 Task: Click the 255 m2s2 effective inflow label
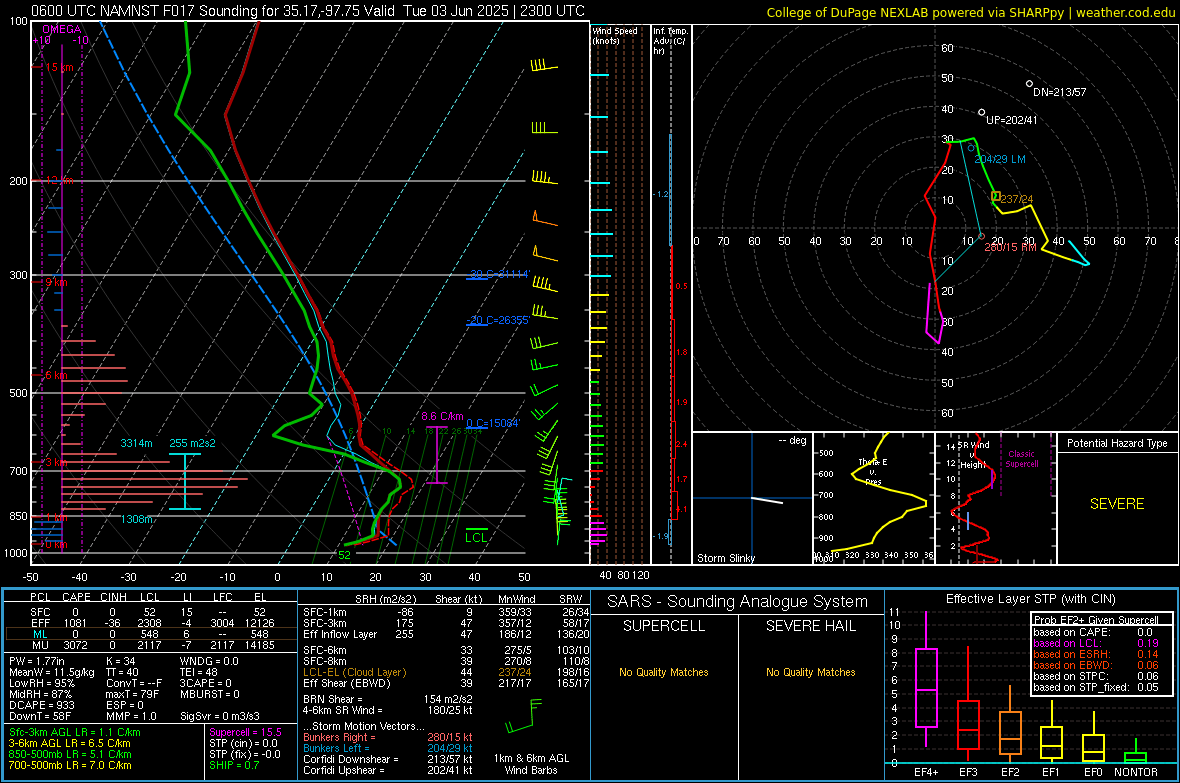pyautogui.click(x=192, y=443)
